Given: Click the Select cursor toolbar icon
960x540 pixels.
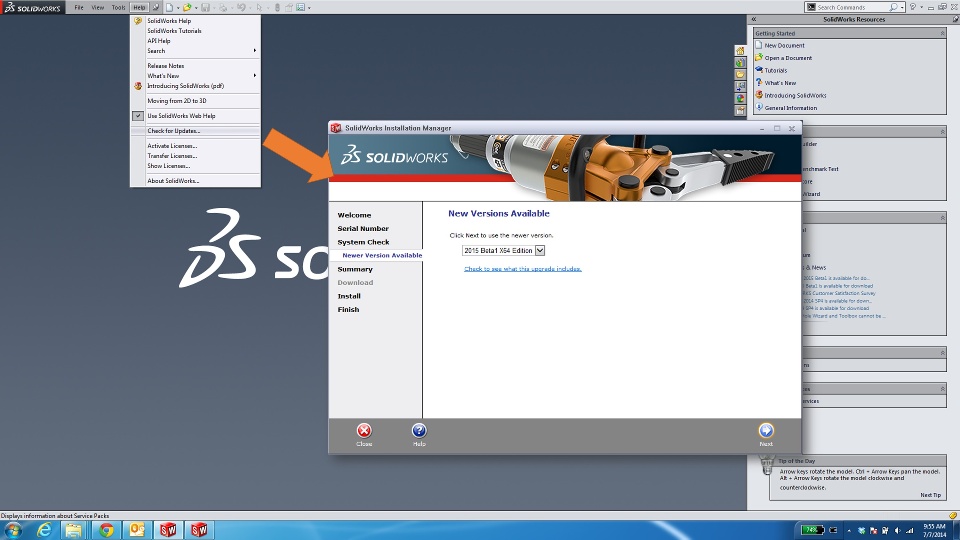Looking at the screenshot, I should (x=259, y=7).
